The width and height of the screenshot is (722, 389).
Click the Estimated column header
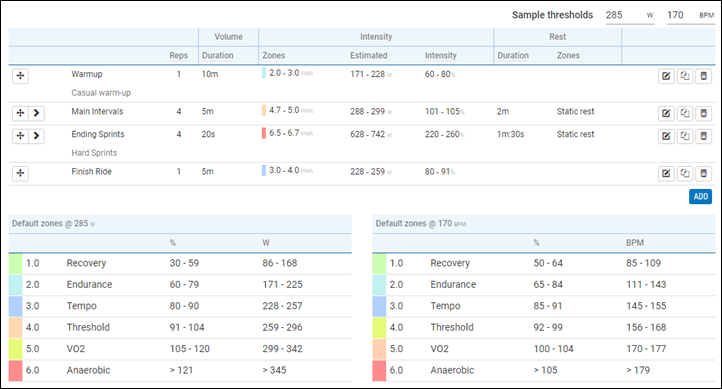pos(368,55)
